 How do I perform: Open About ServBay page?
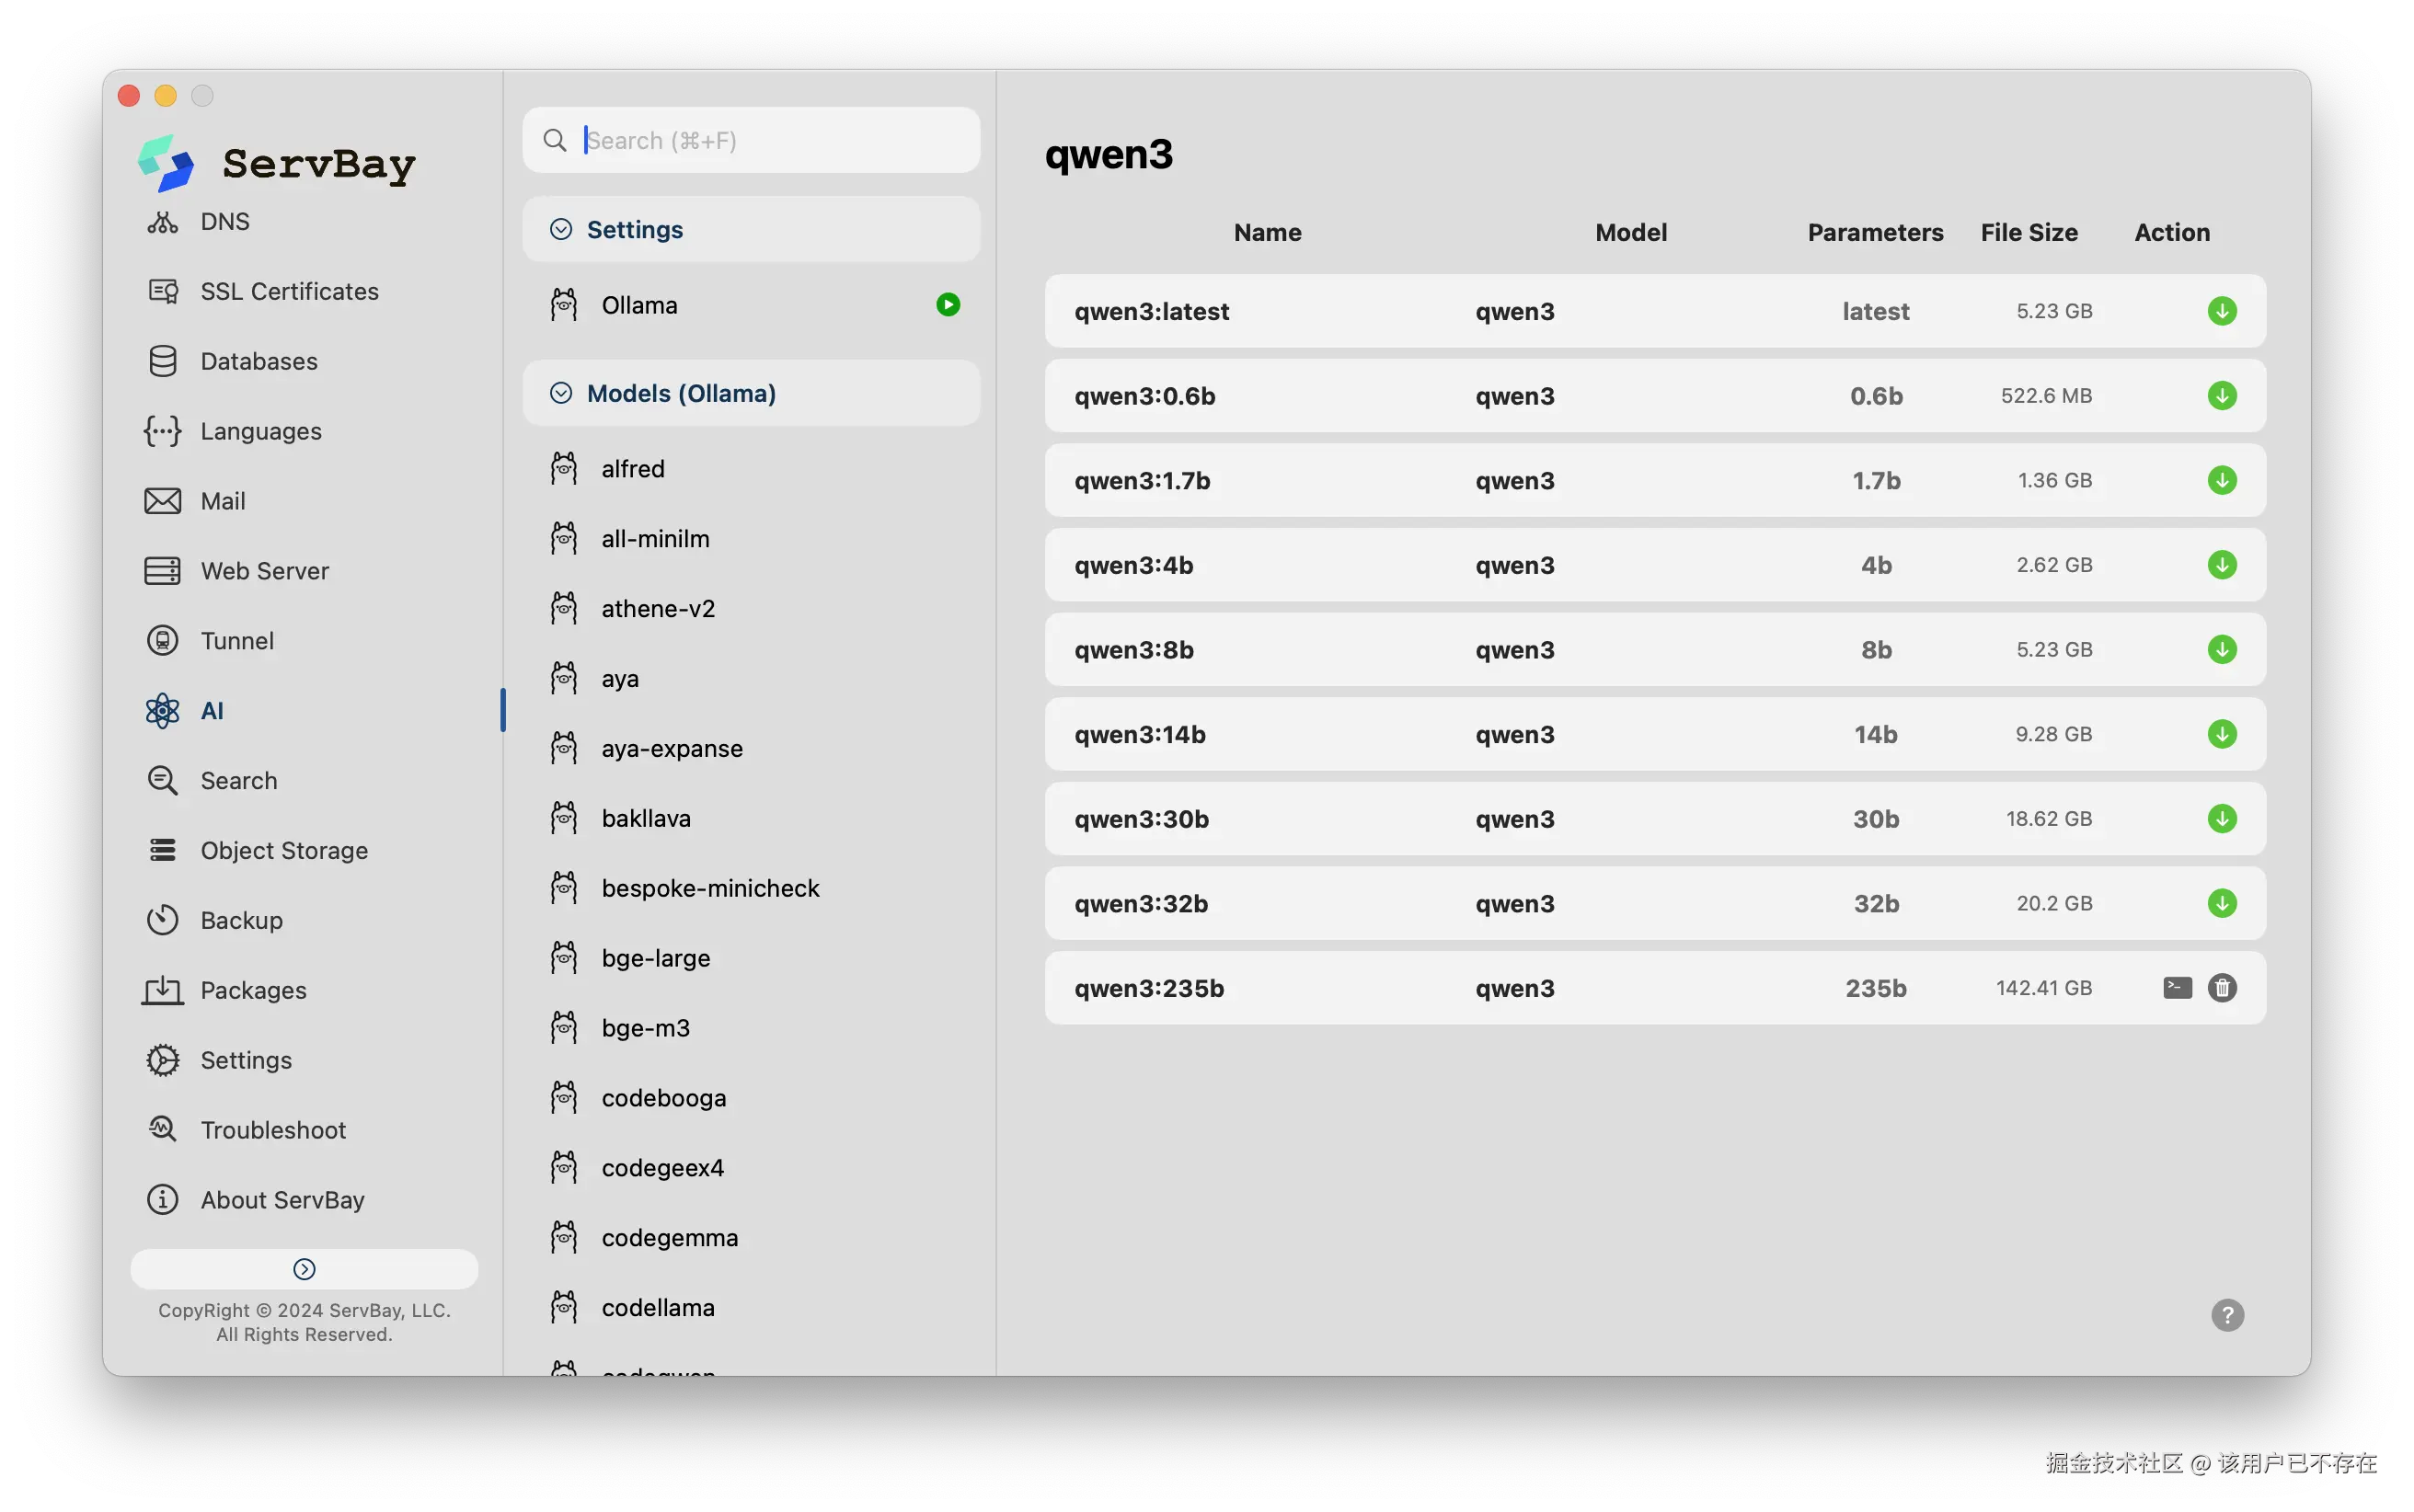[282, 1199]
